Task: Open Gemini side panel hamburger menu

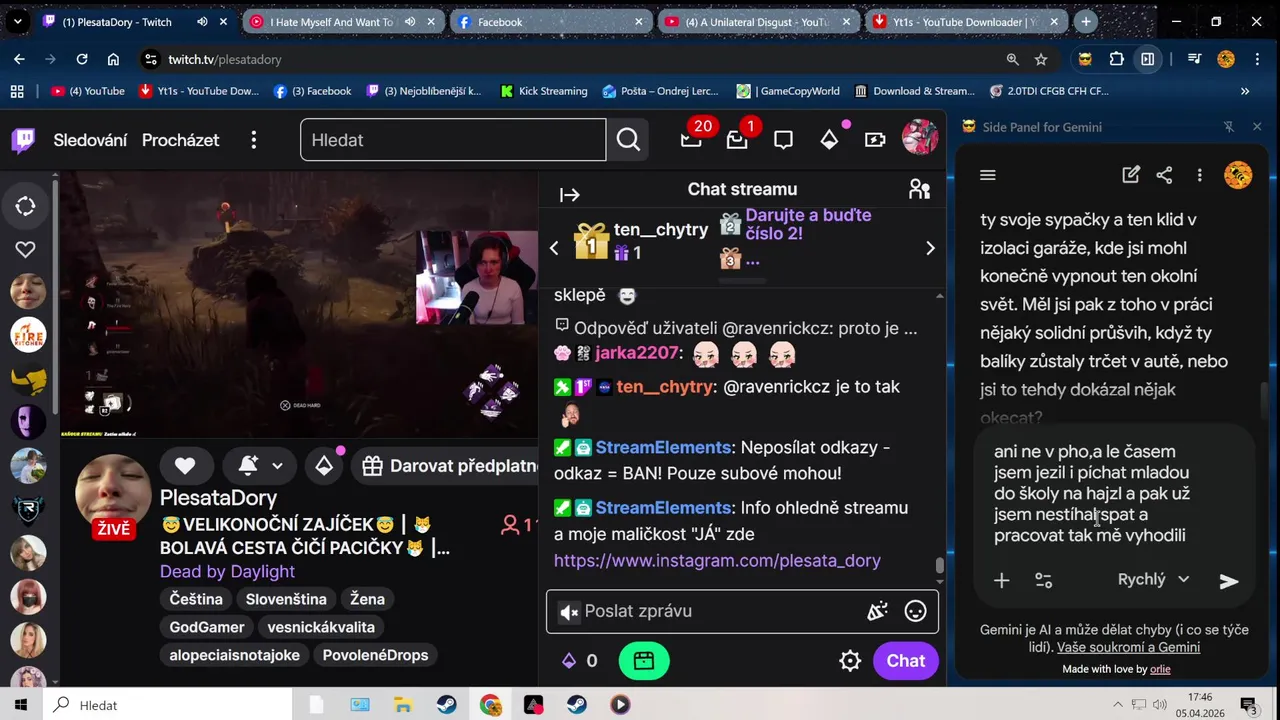Action: pos(988,175)
